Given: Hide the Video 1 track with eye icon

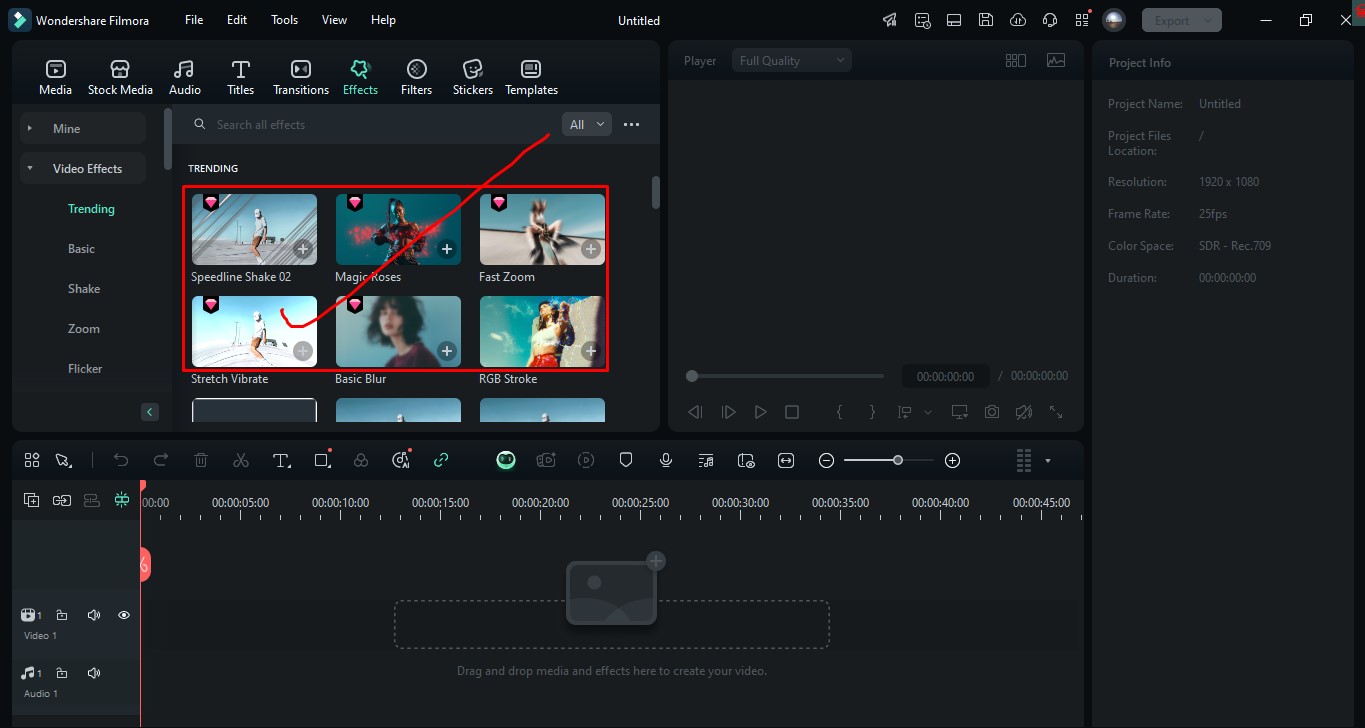Looking at the screenshot, I should (124, 615).
